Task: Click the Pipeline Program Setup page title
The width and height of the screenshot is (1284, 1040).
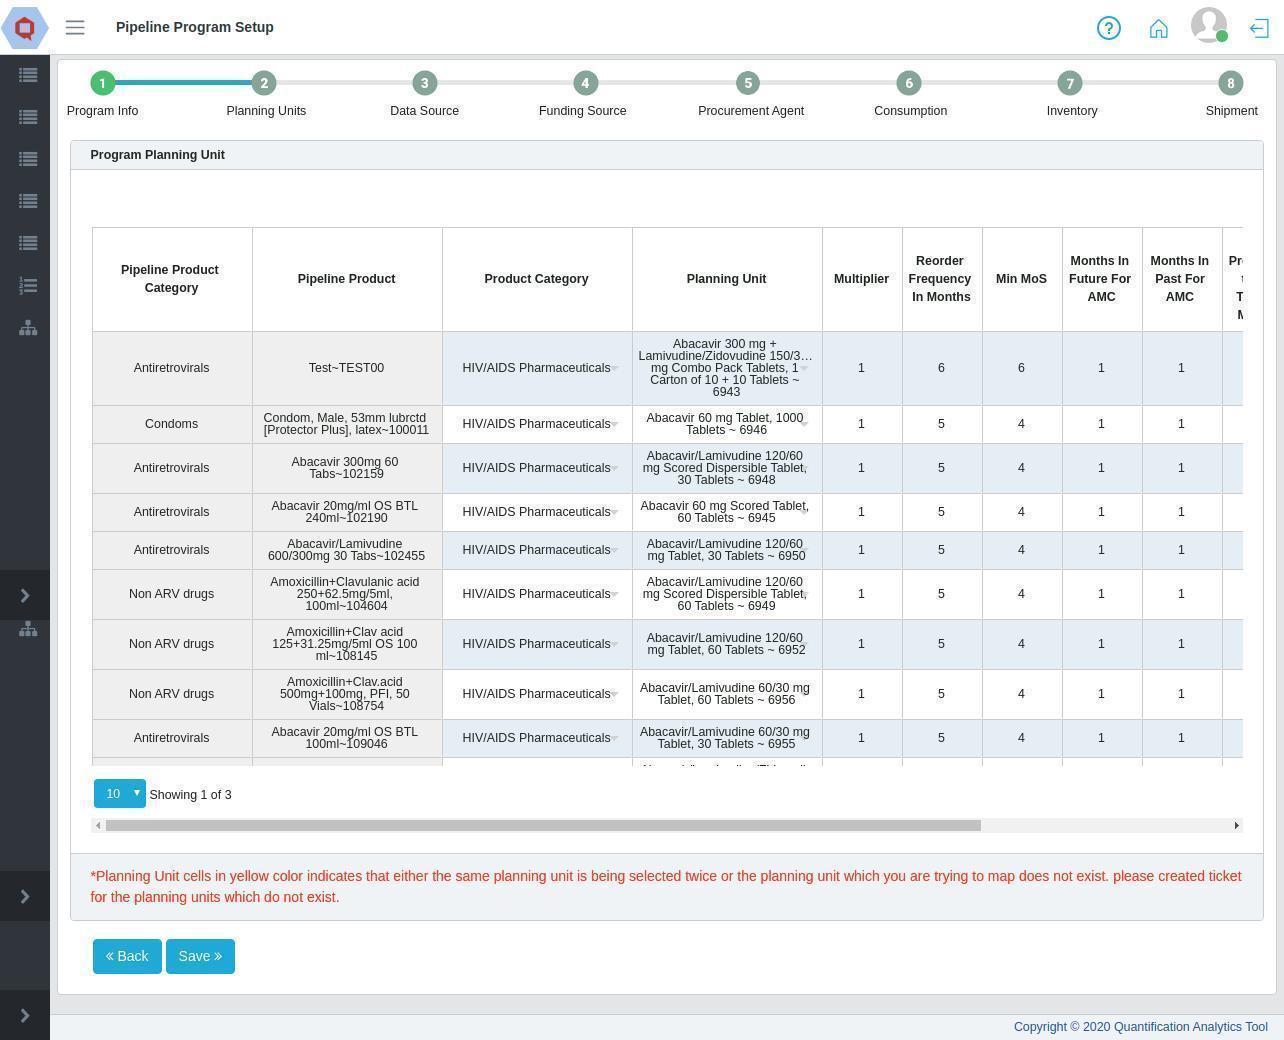Action: click(195, 27)
